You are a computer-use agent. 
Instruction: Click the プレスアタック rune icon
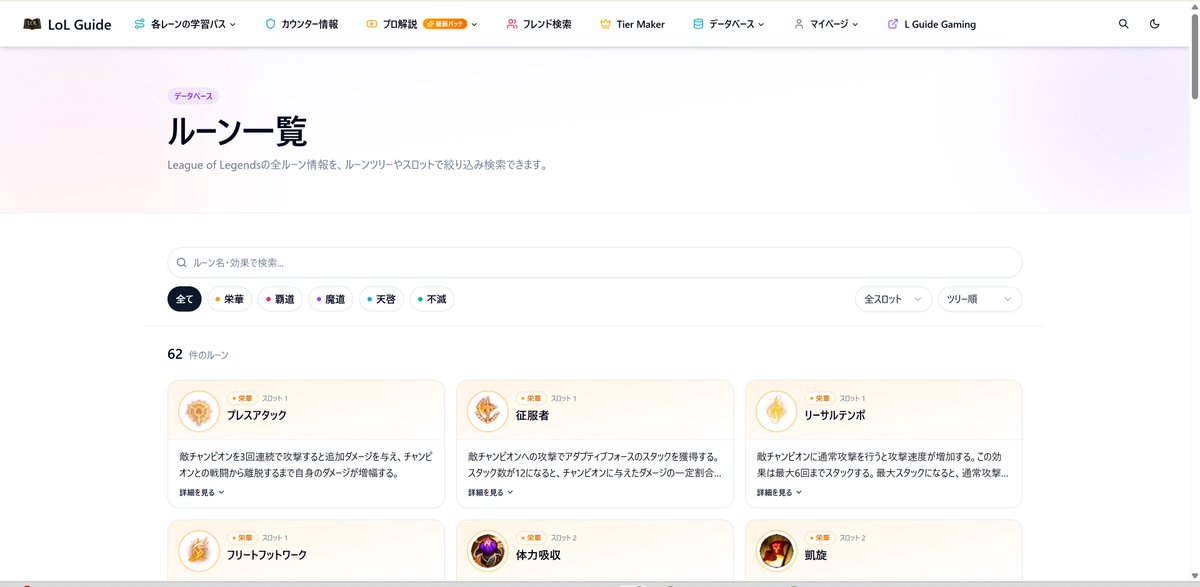coord(198,411)
